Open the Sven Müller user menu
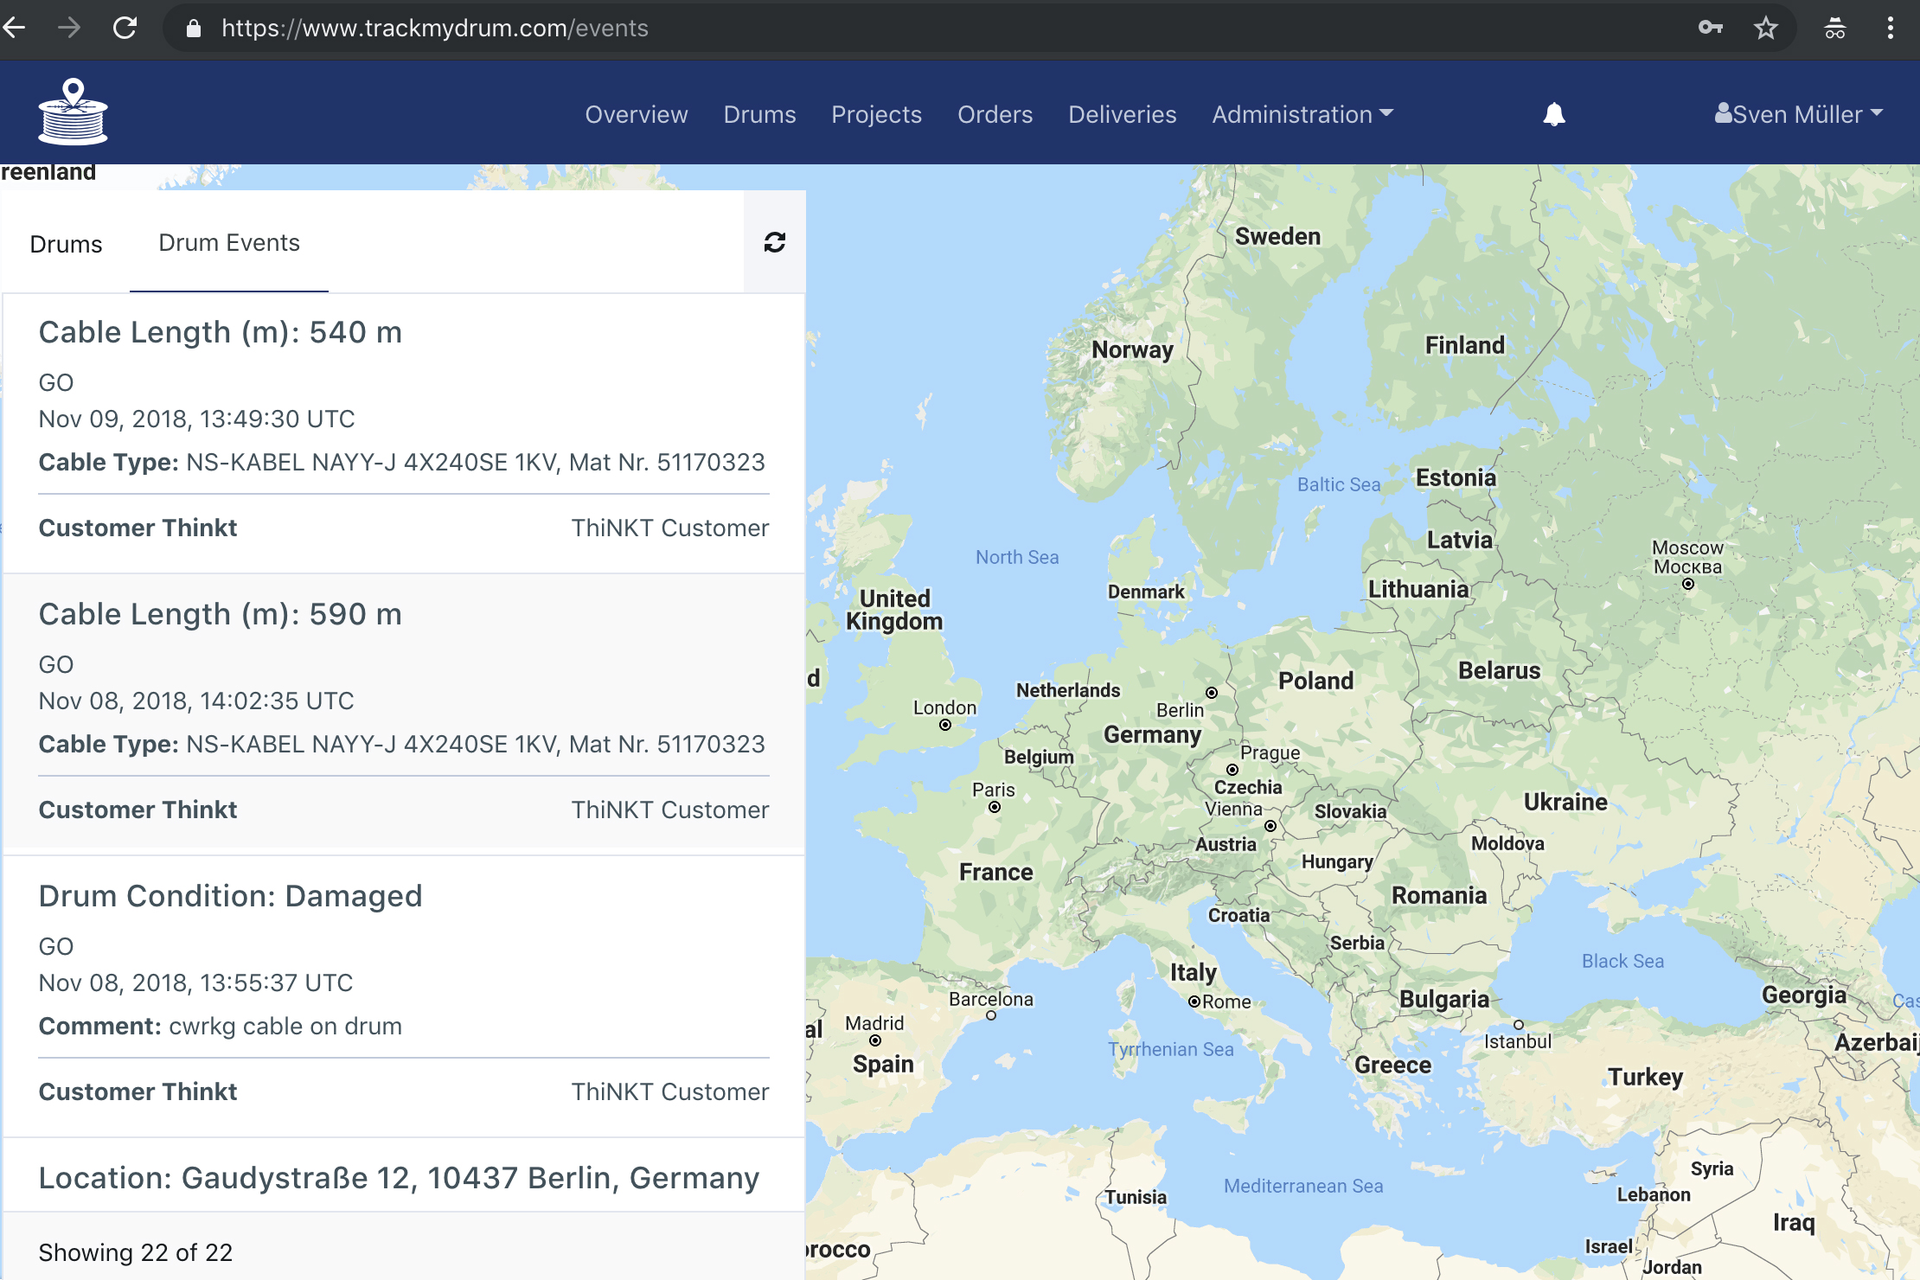Image resolution: width=1920 pixels, height=1280 pixels. [1798, 114]
